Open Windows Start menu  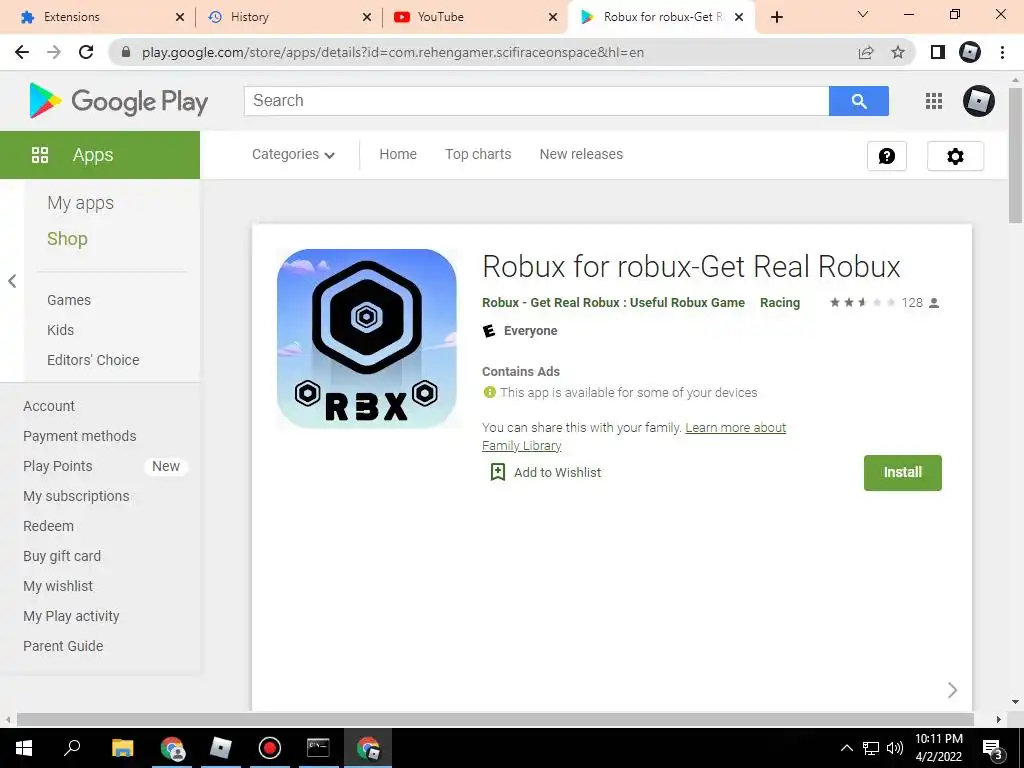[24, 748]
